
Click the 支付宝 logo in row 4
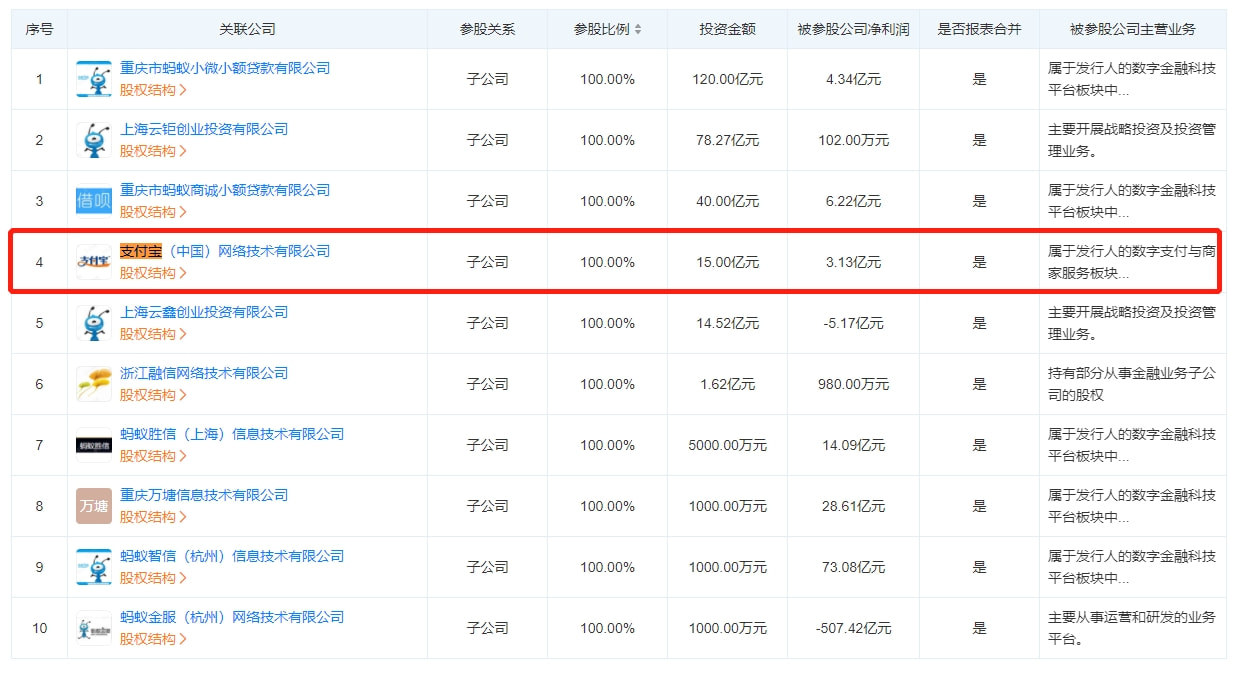94,262
